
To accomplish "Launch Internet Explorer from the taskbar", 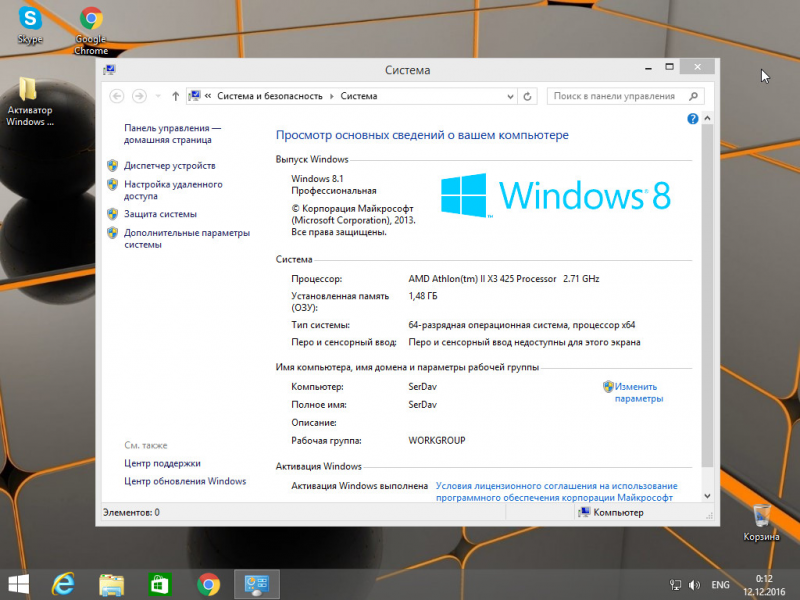I will pyautogui.click(x=63, y=584).
